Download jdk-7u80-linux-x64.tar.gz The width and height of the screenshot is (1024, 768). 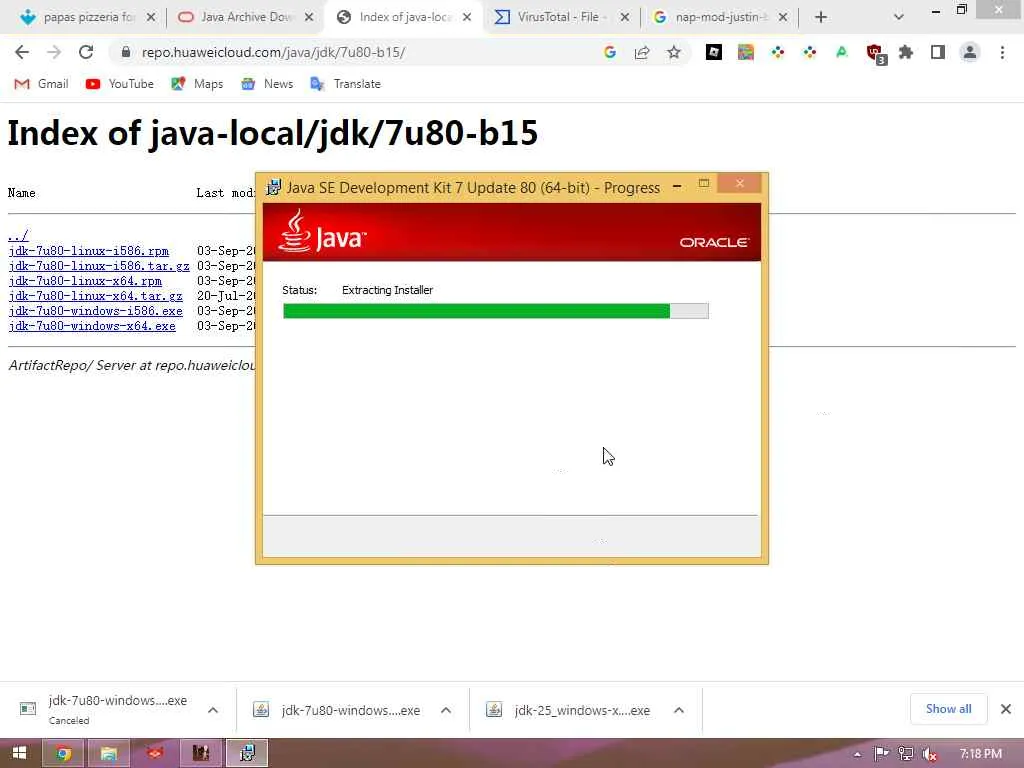[x=95, y=296]
